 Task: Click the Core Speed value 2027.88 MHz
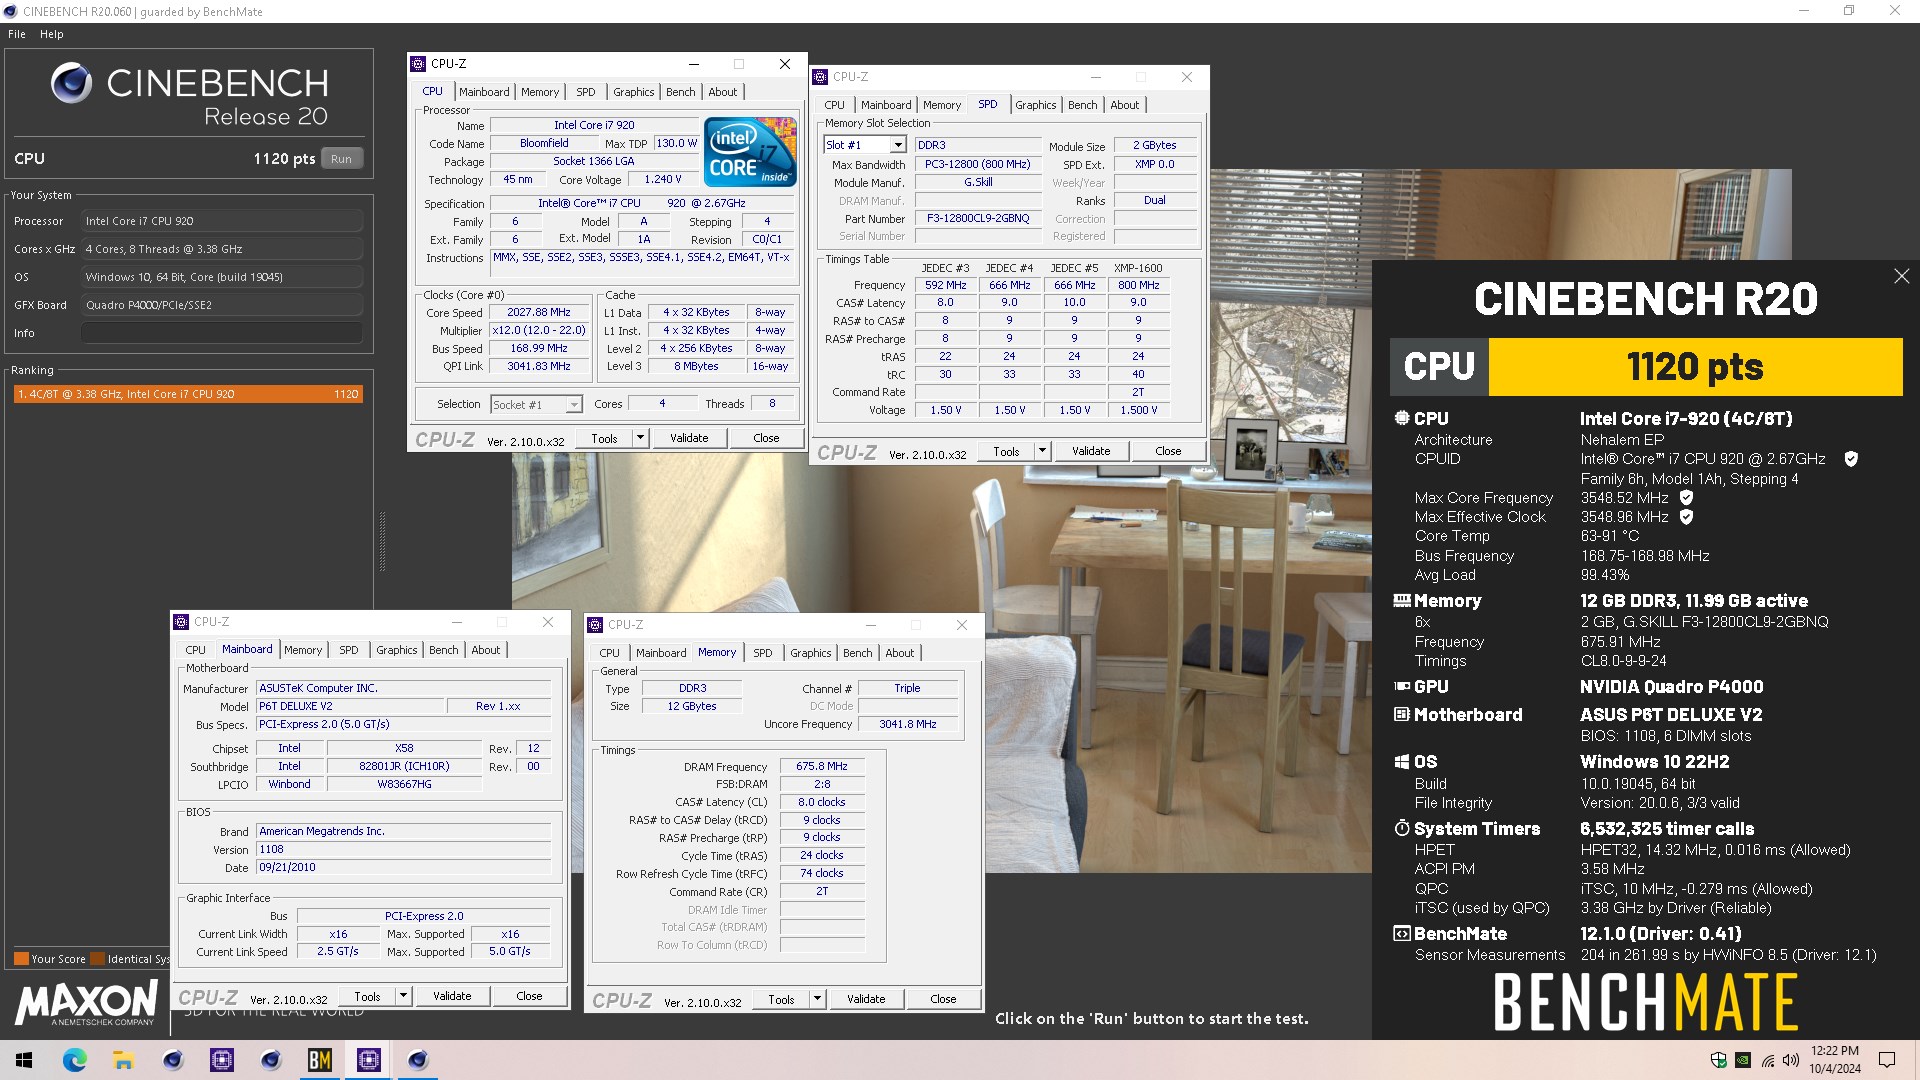coord(538,312)
